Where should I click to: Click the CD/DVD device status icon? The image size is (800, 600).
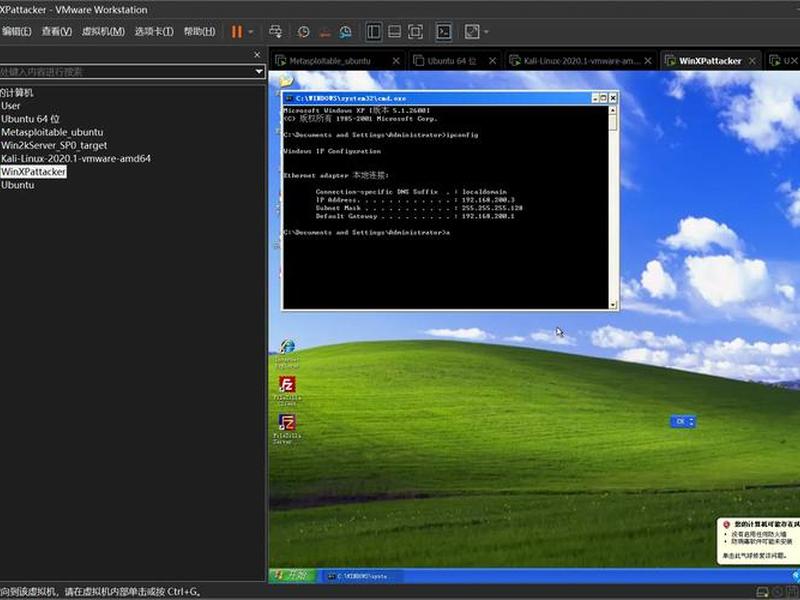click(x=778, y=592)
